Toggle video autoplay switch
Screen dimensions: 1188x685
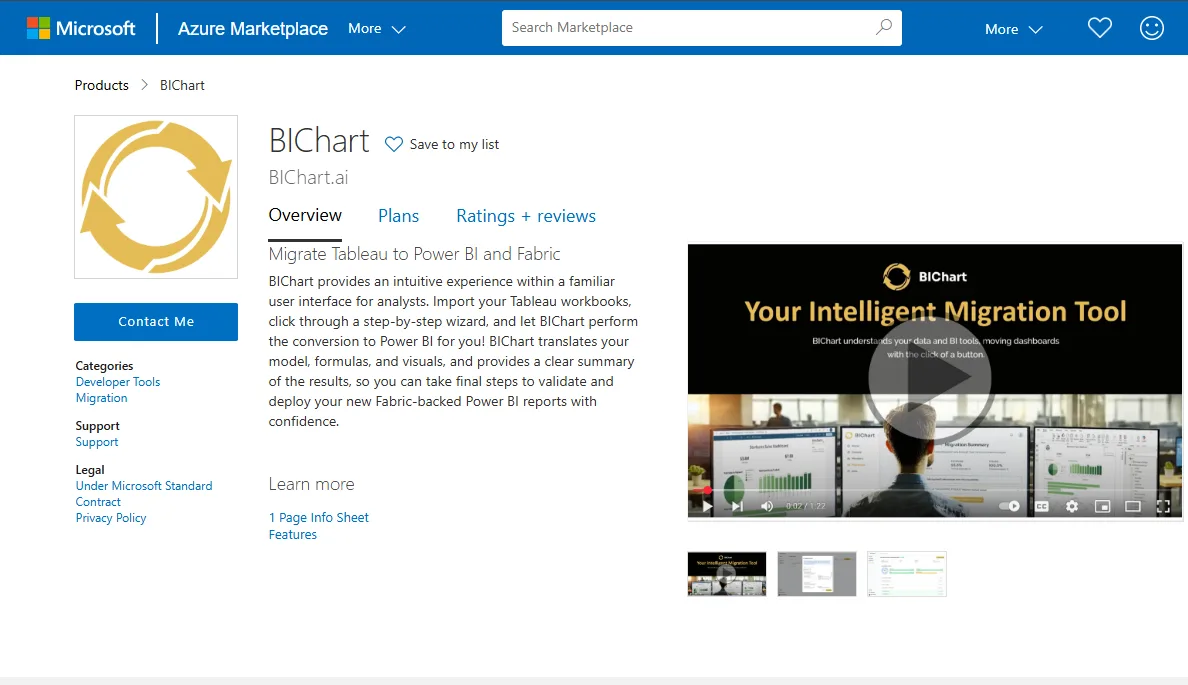(x=1010, y=506)
